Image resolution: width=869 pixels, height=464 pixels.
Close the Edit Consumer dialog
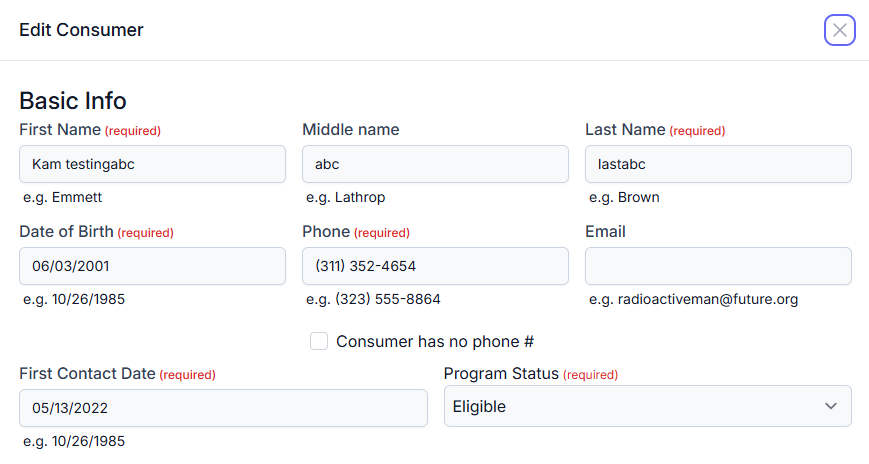click(839, 30)
